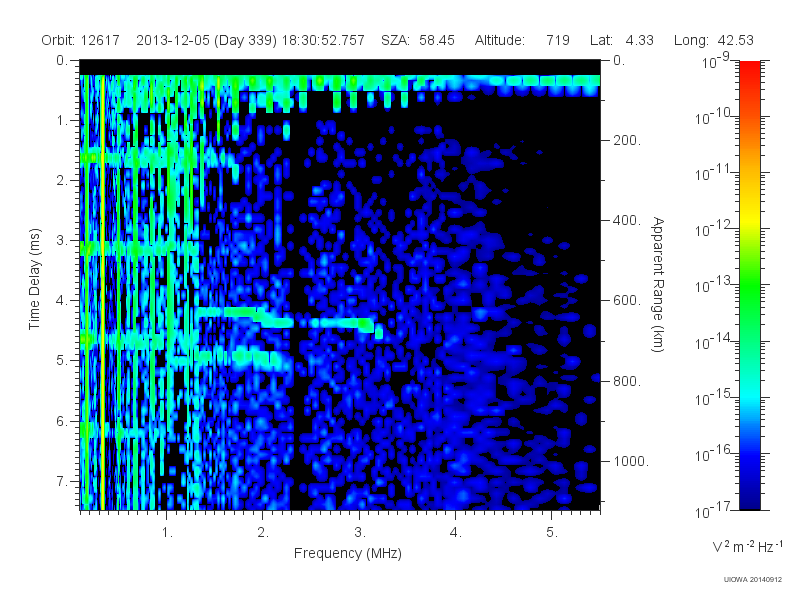This screenshot has height=600, width=800.
Task: Click the 1. tick label on frequency axis
Action: (x=167, y=533)
